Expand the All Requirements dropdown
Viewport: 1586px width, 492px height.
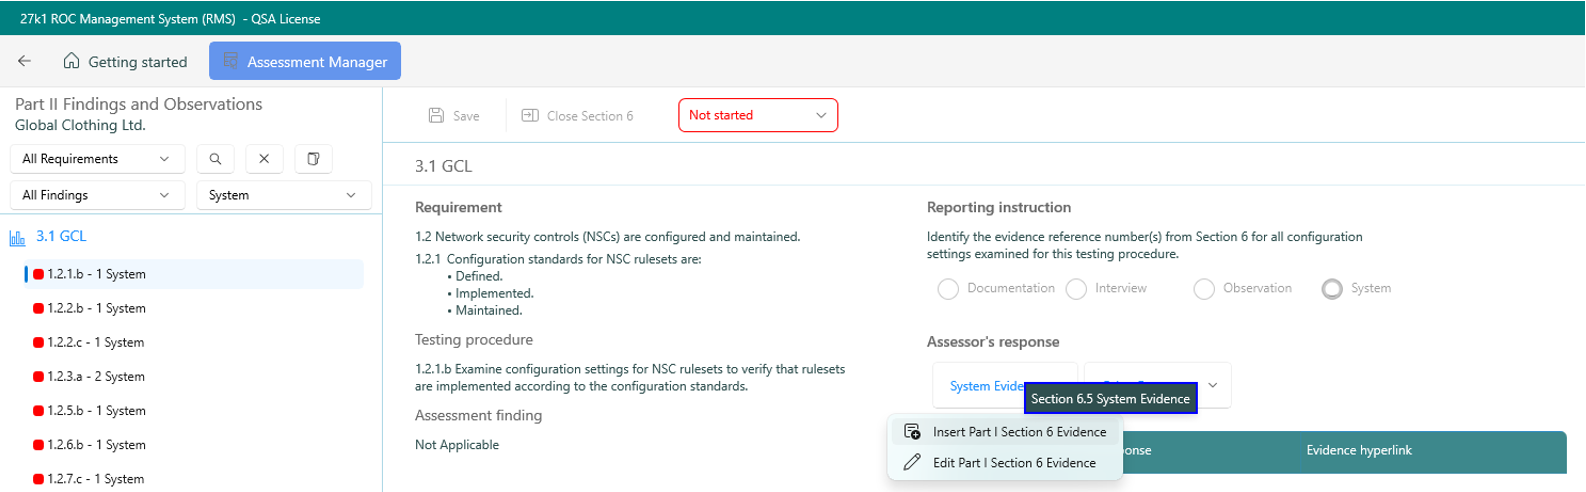[x=96, y=159]
